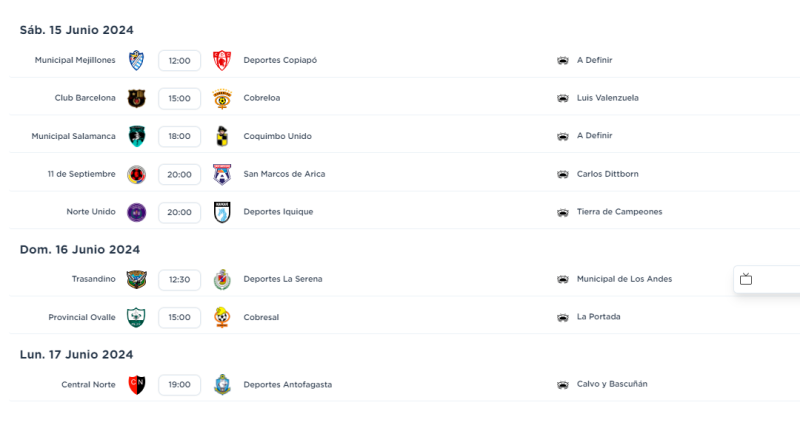This screenshot has height=428, width=800.
Task: Open the 12:00 Mejillones vs Copiapó match
Action: coord(179,60)
